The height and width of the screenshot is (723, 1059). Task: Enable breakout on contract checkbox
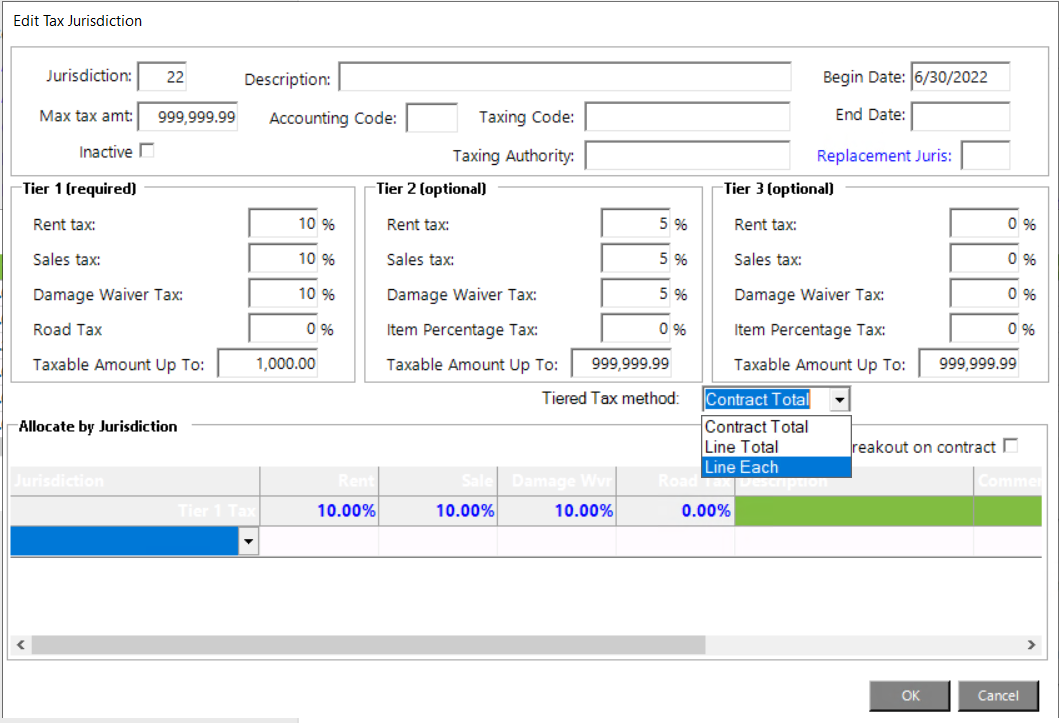(1010, 446)
